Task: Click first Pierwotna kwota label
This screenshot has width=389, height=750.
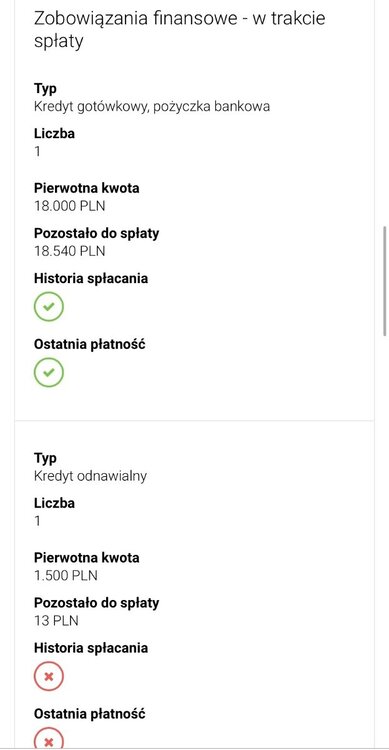Action: (87, 188)
